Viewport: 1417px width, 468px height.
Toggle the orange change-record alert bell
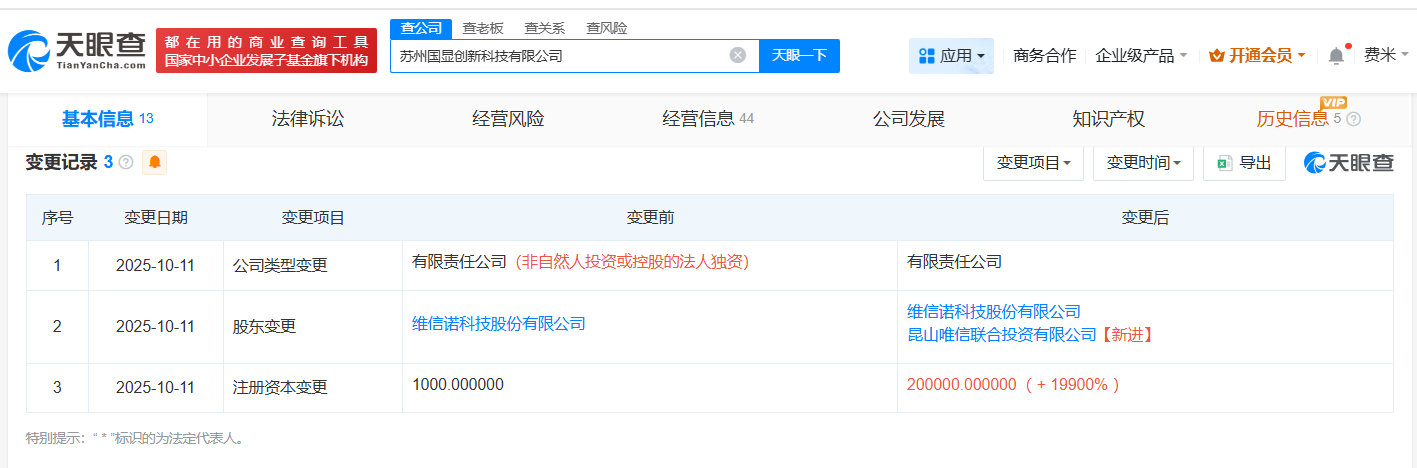click(x=155, y=162)
